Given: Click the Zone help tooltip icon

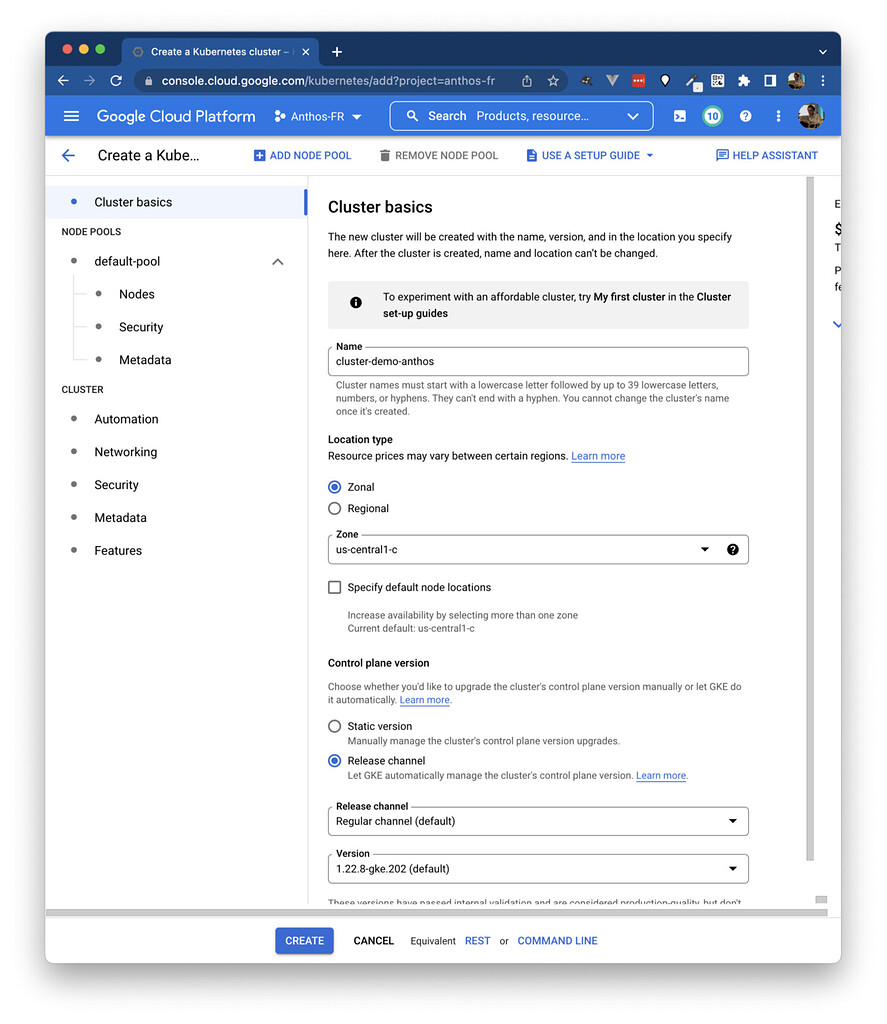Looking at the screenshot, I should (733, 549).
